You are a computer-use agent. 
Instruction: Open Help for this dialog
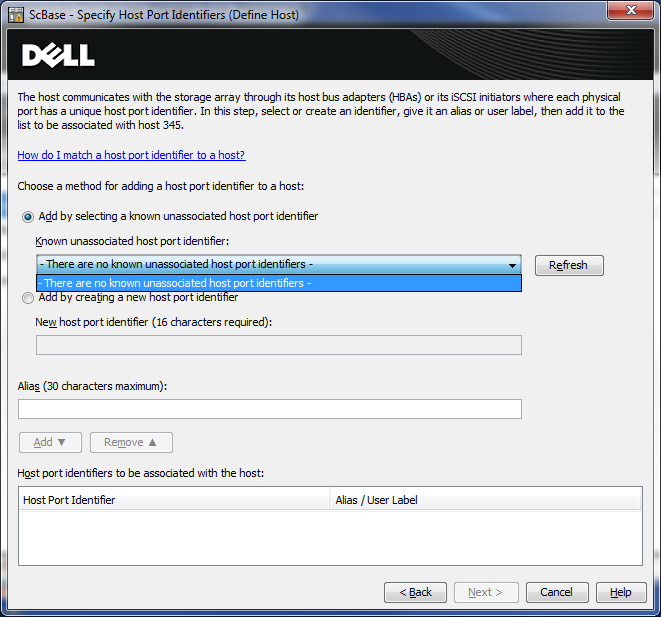click(x=621, y=592)
